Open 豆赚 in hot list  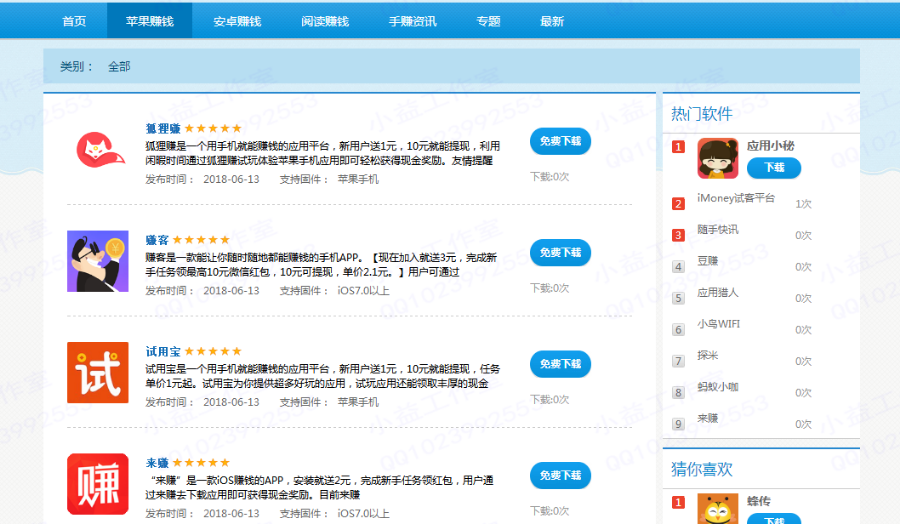pyautogui.click(x=708, y=261)
